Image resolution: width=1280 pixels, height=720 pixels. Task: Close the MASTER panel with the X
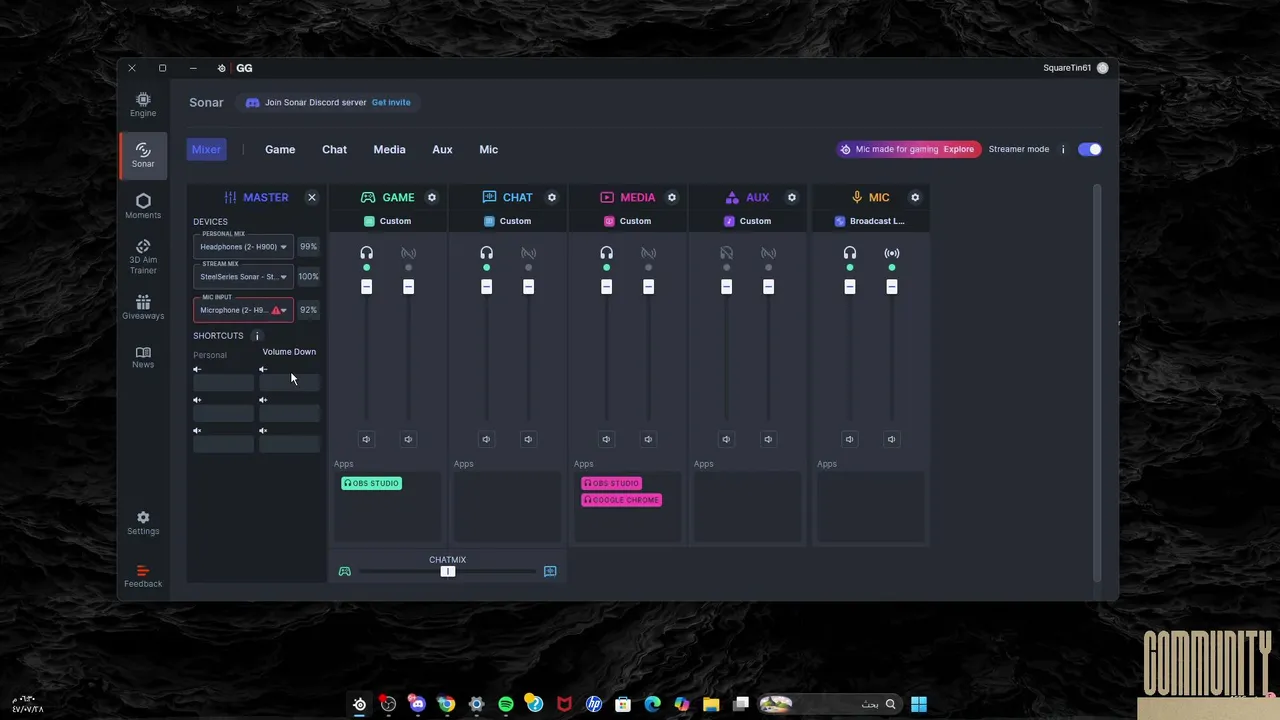[x=312, y=197]
